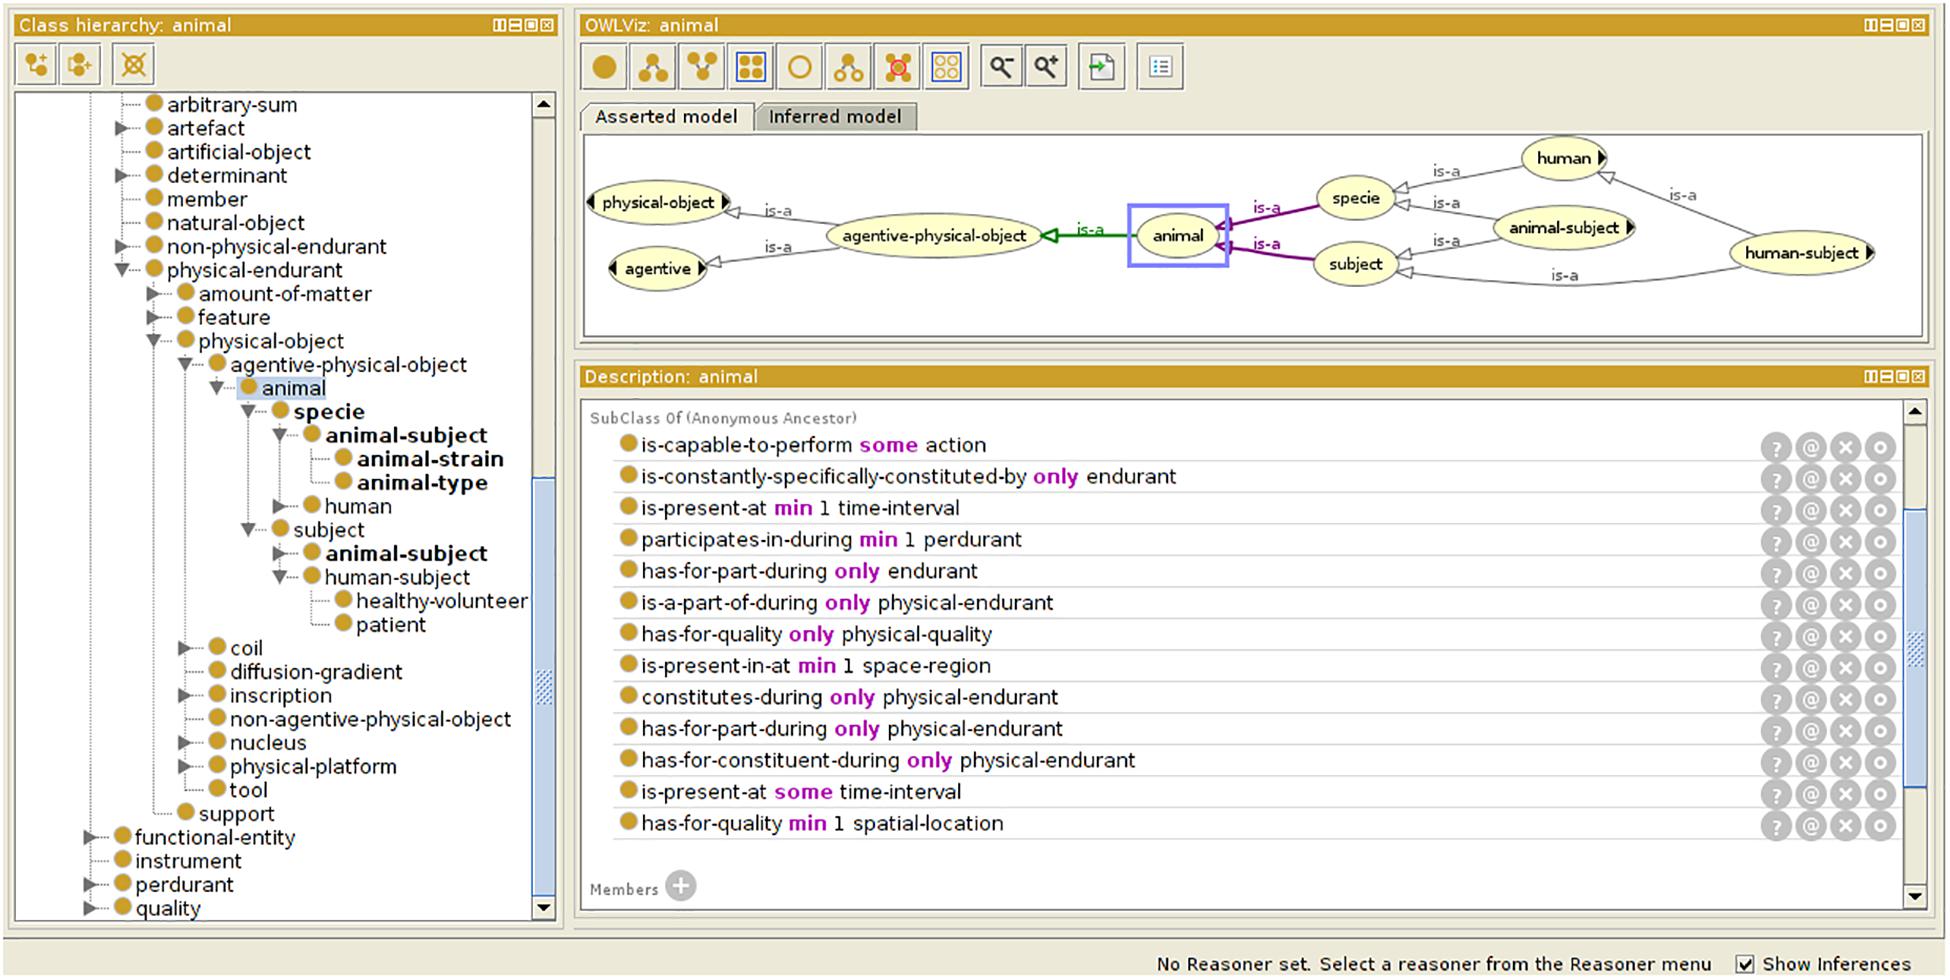Toggle the Show Inferences checkbox

[1745, 964]
